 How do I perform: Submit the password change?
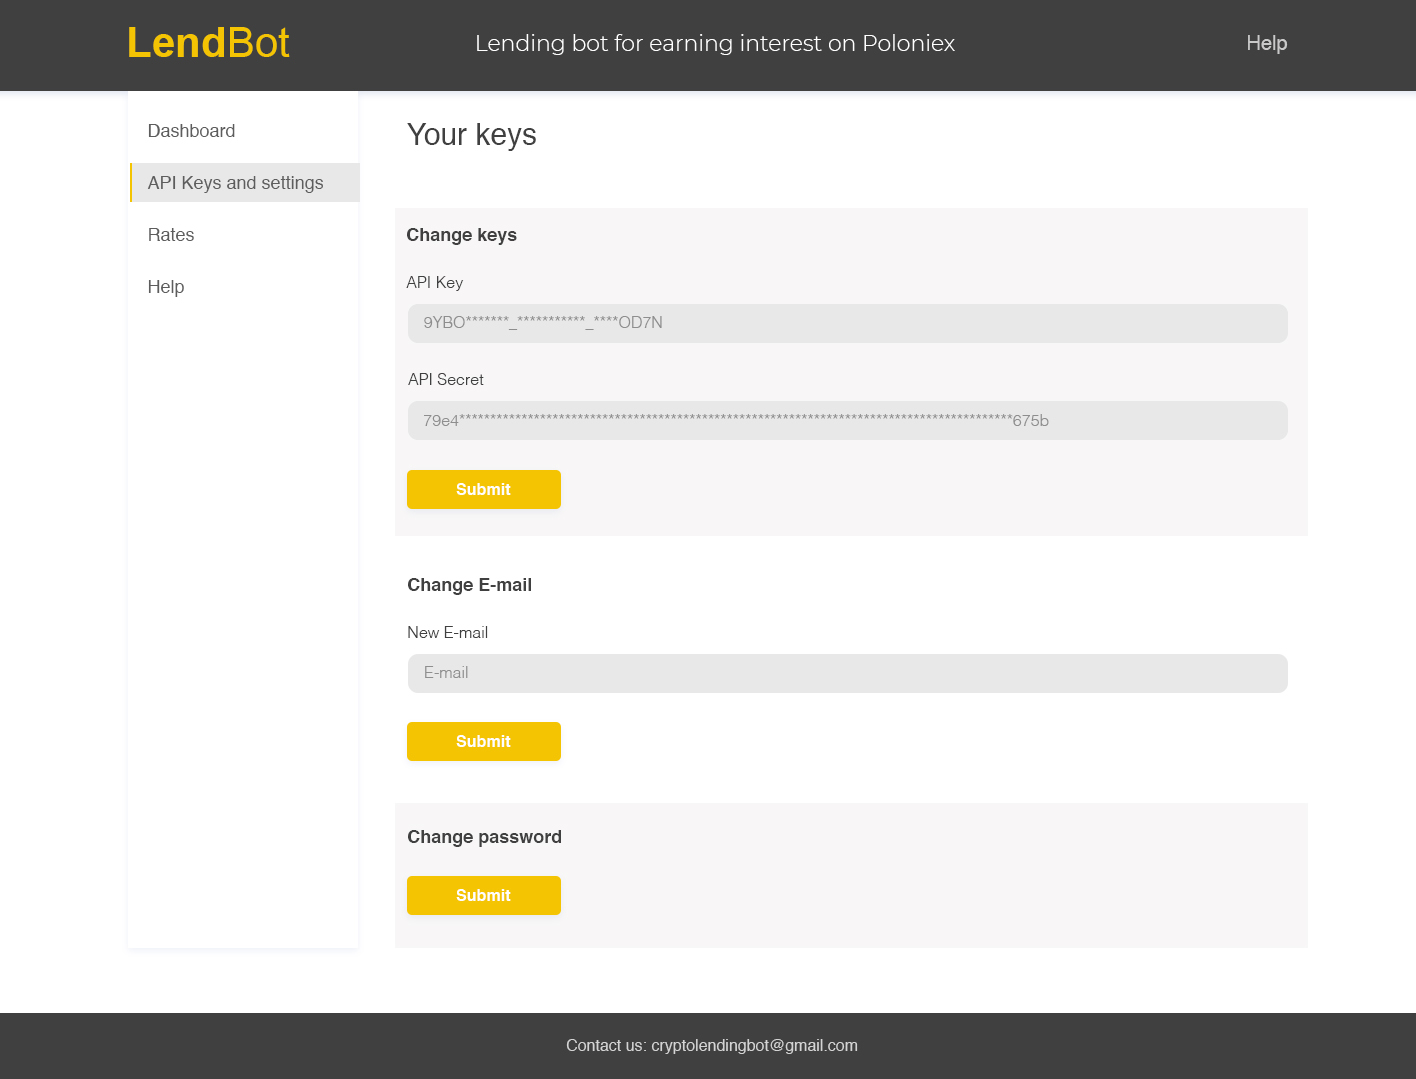(x=483, y=895)
